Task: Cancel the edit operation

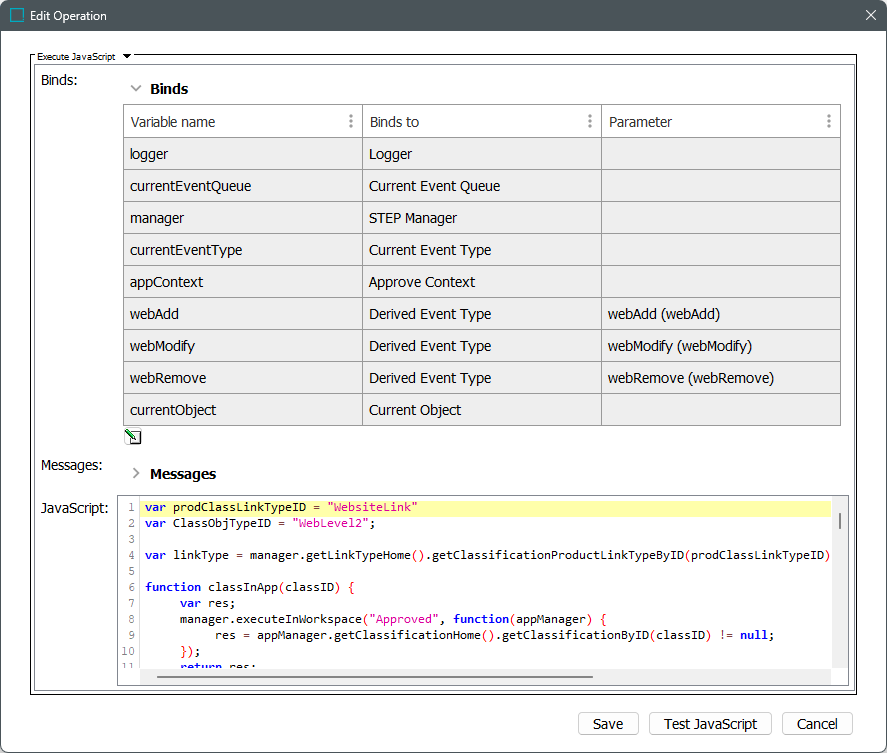Action: pos(817,724)
